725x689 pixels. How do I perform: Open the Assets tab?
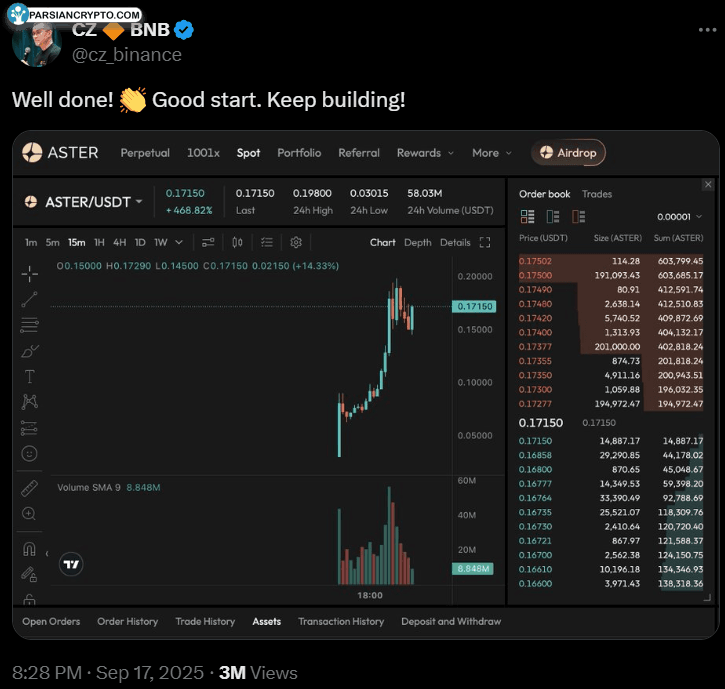pos(267,621)
